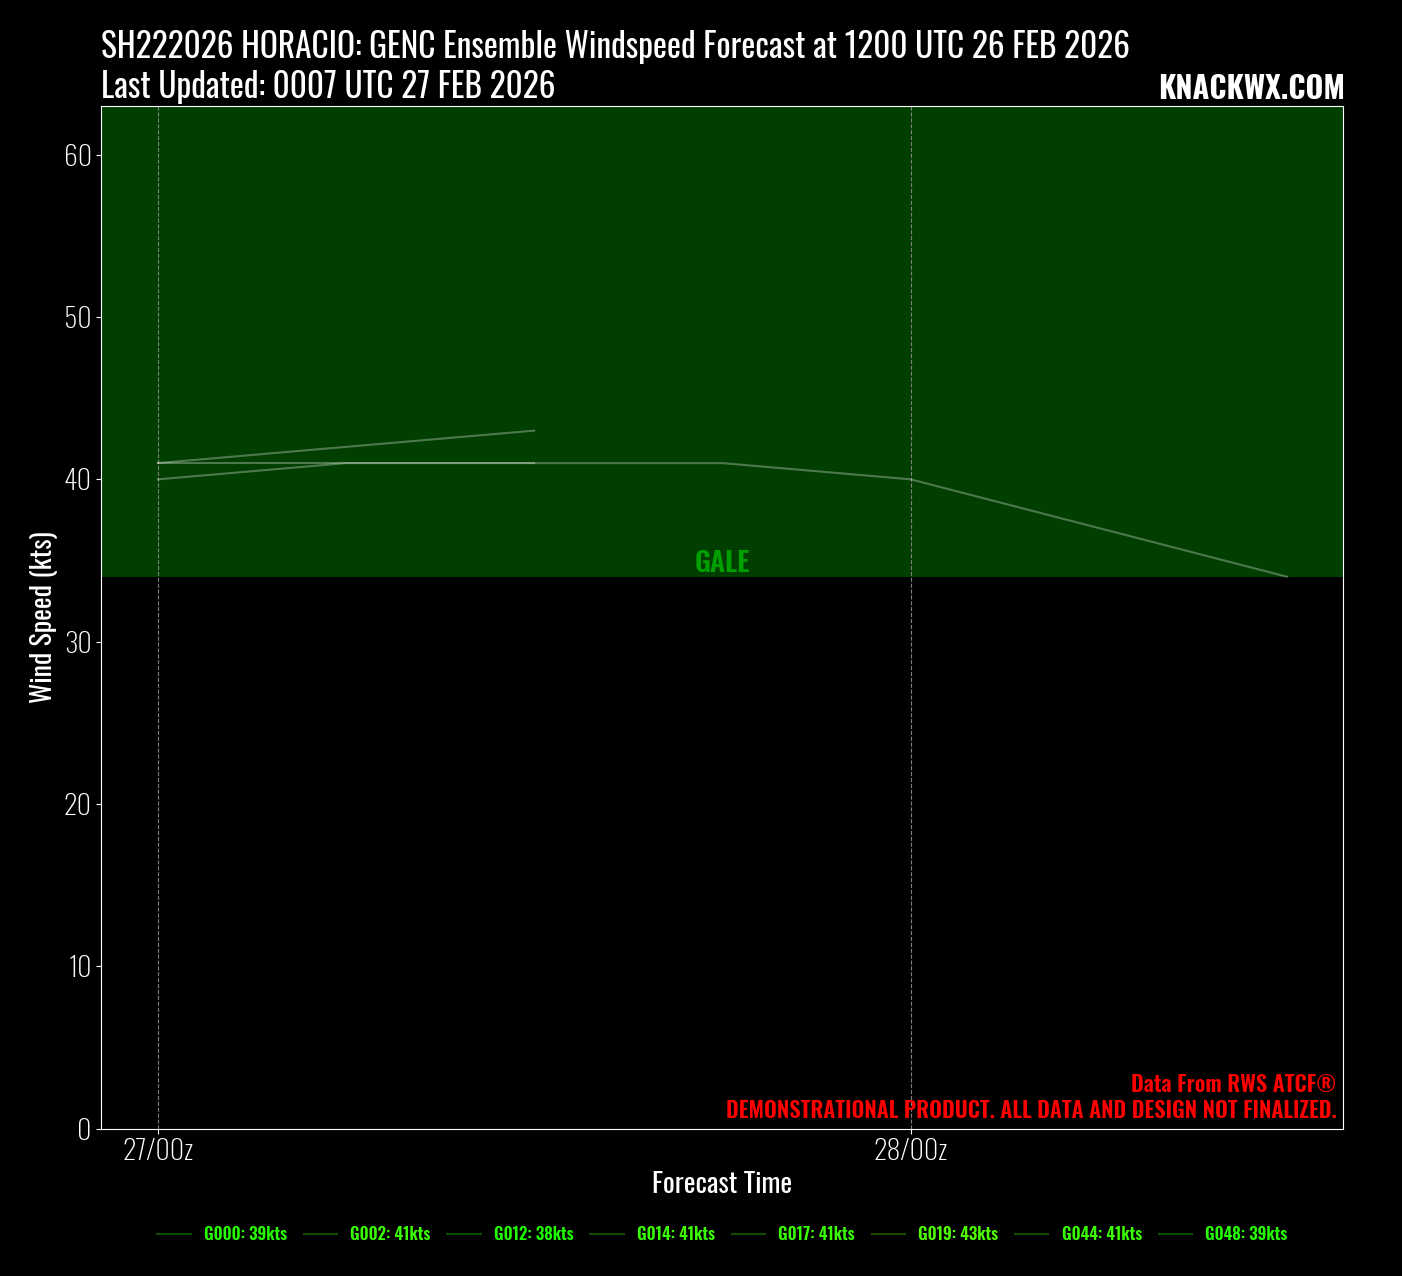This screenshot has height=1276, width=1402.
Task: Click the Wind Speed (kts) axis label
Action: (x=40, y=618)
